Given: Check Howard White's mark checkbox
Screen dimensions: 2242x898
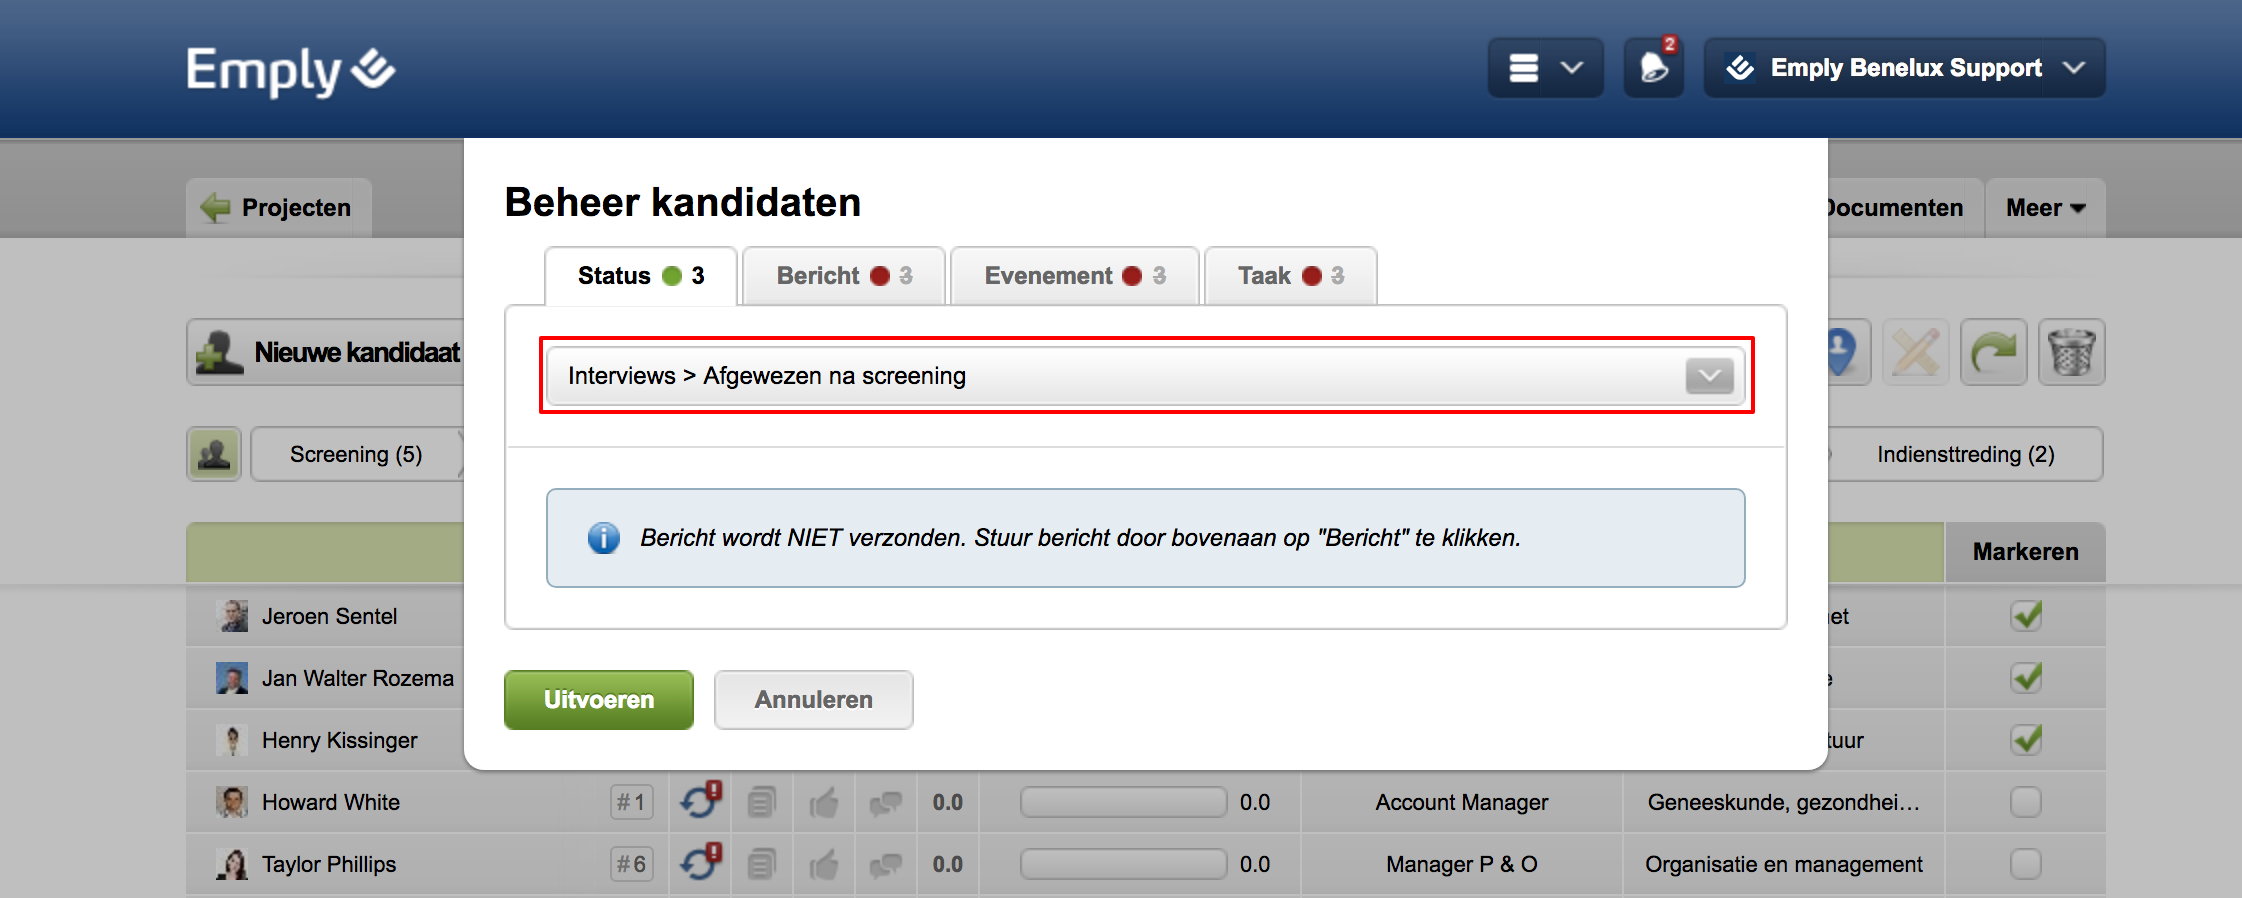Looking at the screenshot, I should (x=2026, y=802).
